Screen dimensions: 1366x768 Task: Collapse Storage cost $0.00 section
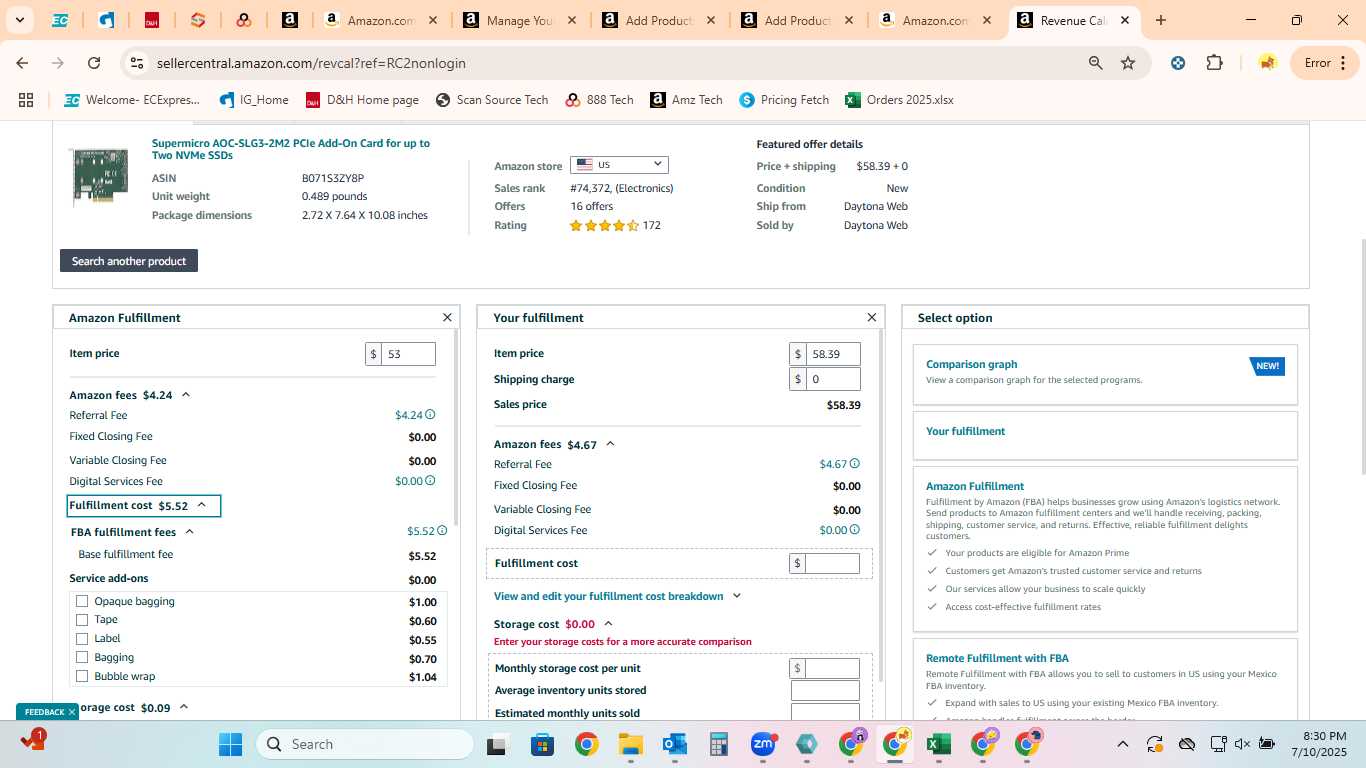click(608, 624)
